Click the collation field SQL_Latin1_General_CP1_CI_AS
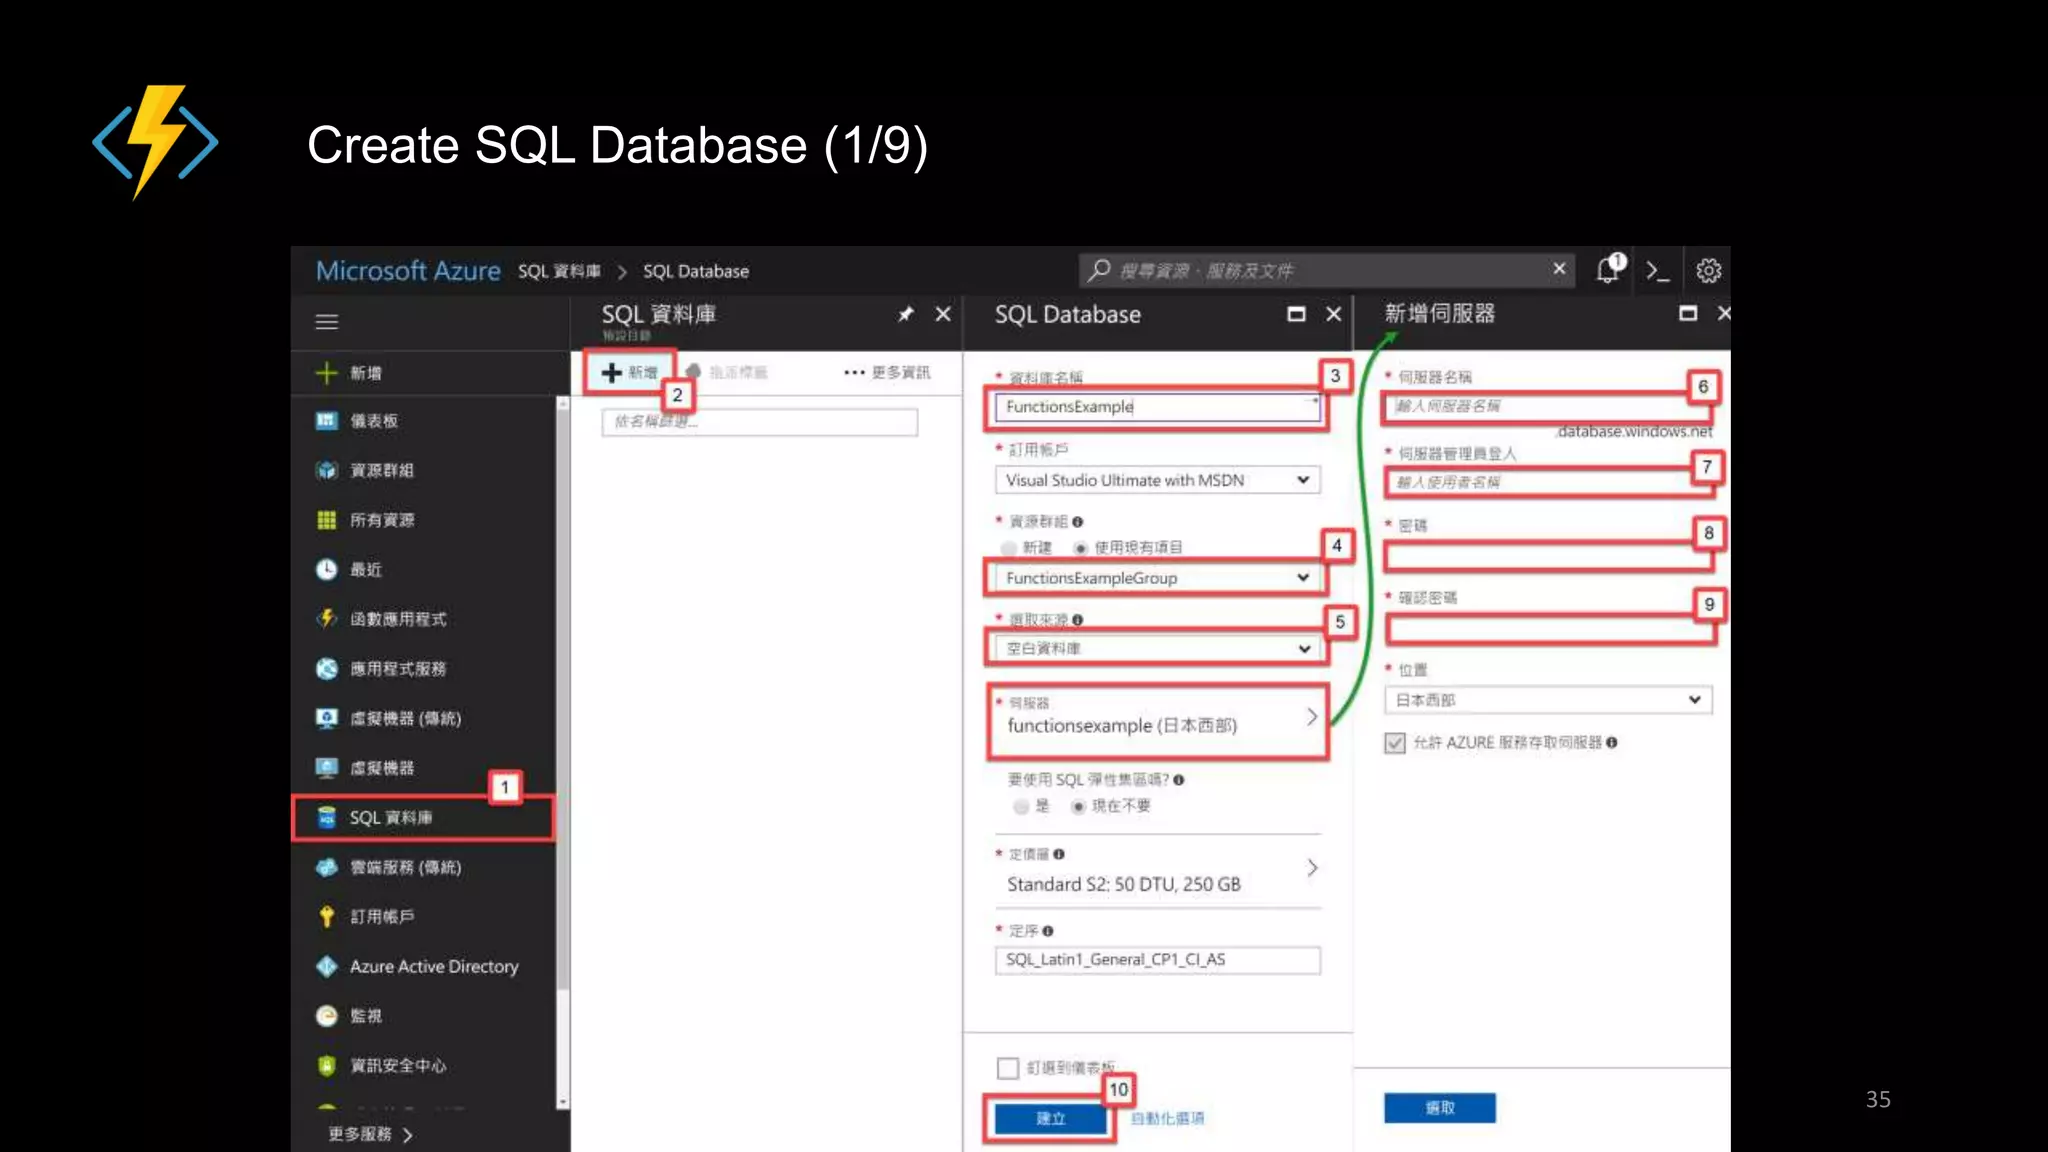The width and height of the screenshot is (2048, 1152). [x=1157, y=960]
